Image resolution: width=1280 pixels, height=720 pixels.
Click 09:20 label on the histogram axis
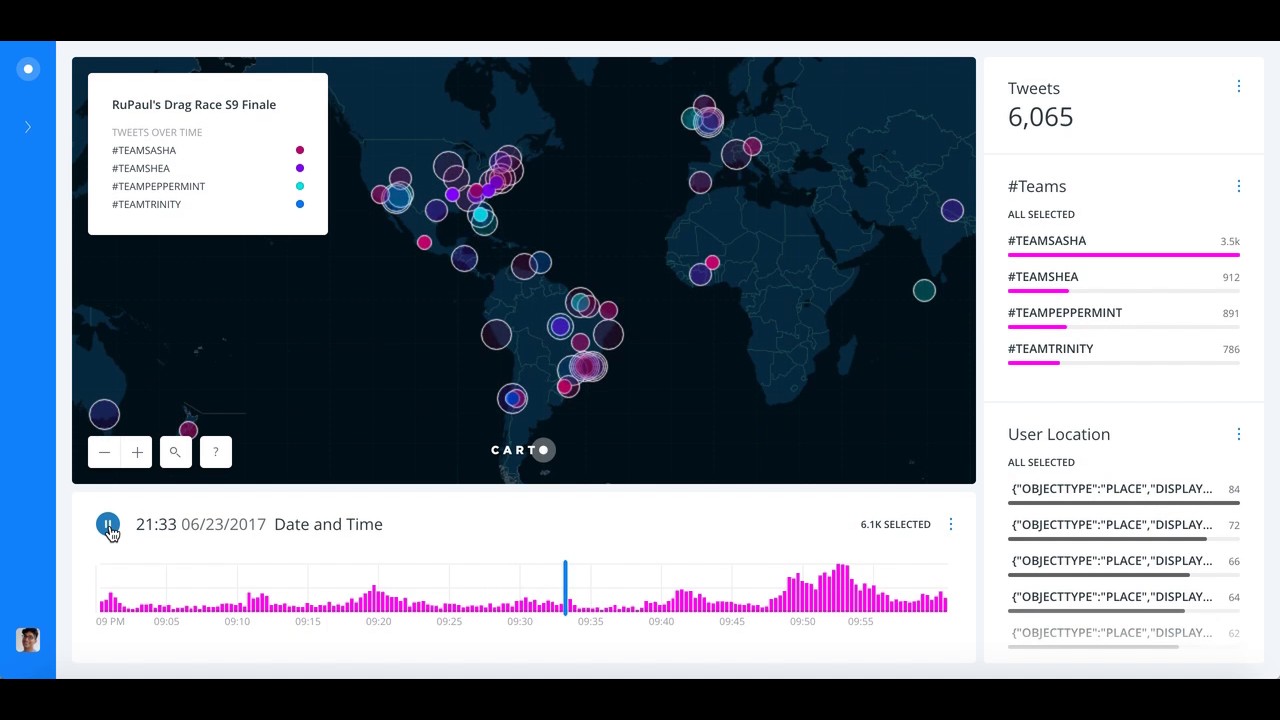(378, 621)
